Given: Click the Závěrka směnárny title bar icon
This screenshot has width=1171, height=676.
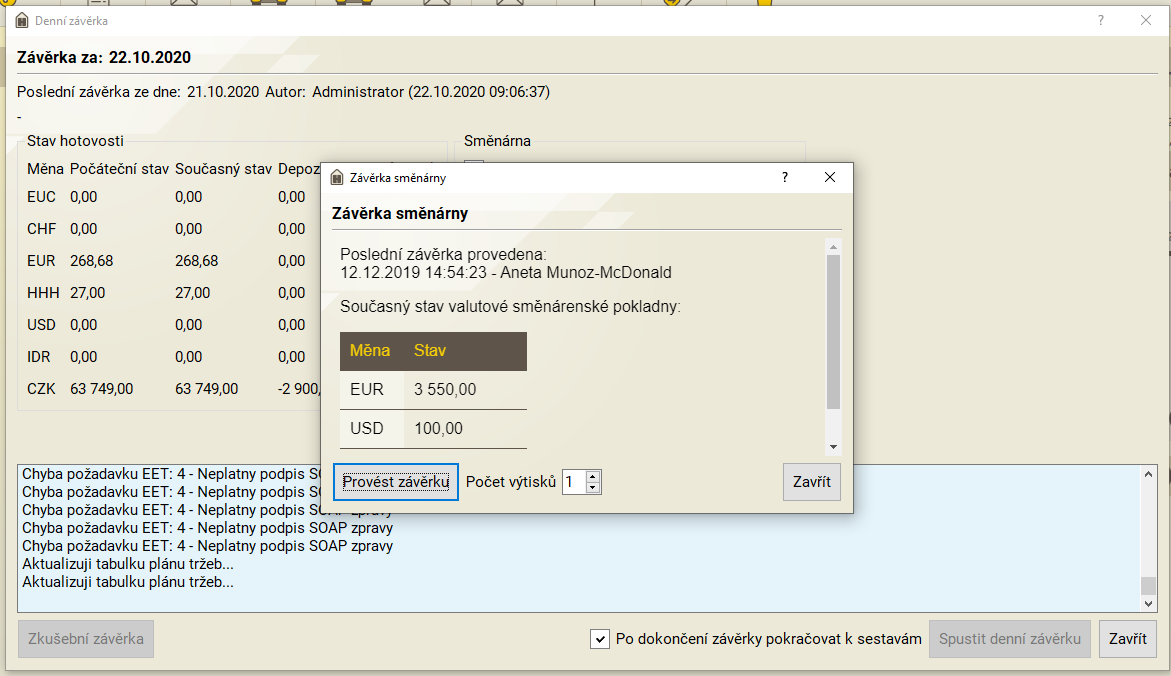Looking at the screenshot, I should tap(337, 178).
